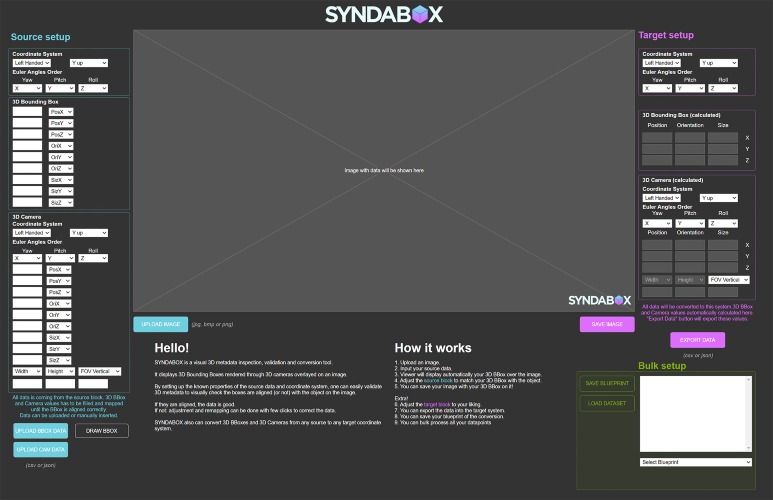Open Source setup top Pitch Y dropdown
Viewport: 773px width, 500px height.
(x=60, y=88)
